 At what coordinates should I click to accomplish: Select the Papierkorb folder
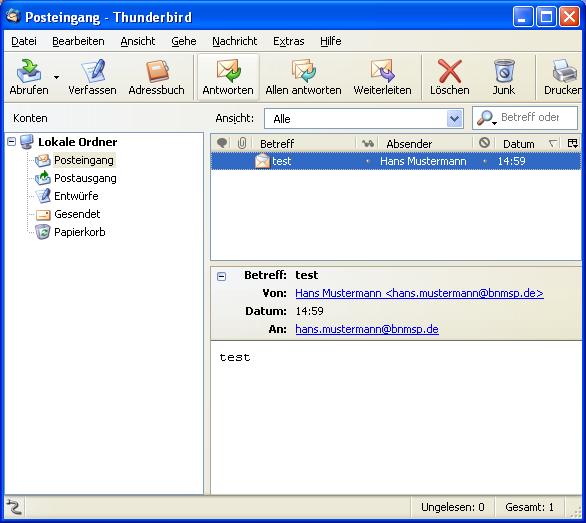point(80,232)
